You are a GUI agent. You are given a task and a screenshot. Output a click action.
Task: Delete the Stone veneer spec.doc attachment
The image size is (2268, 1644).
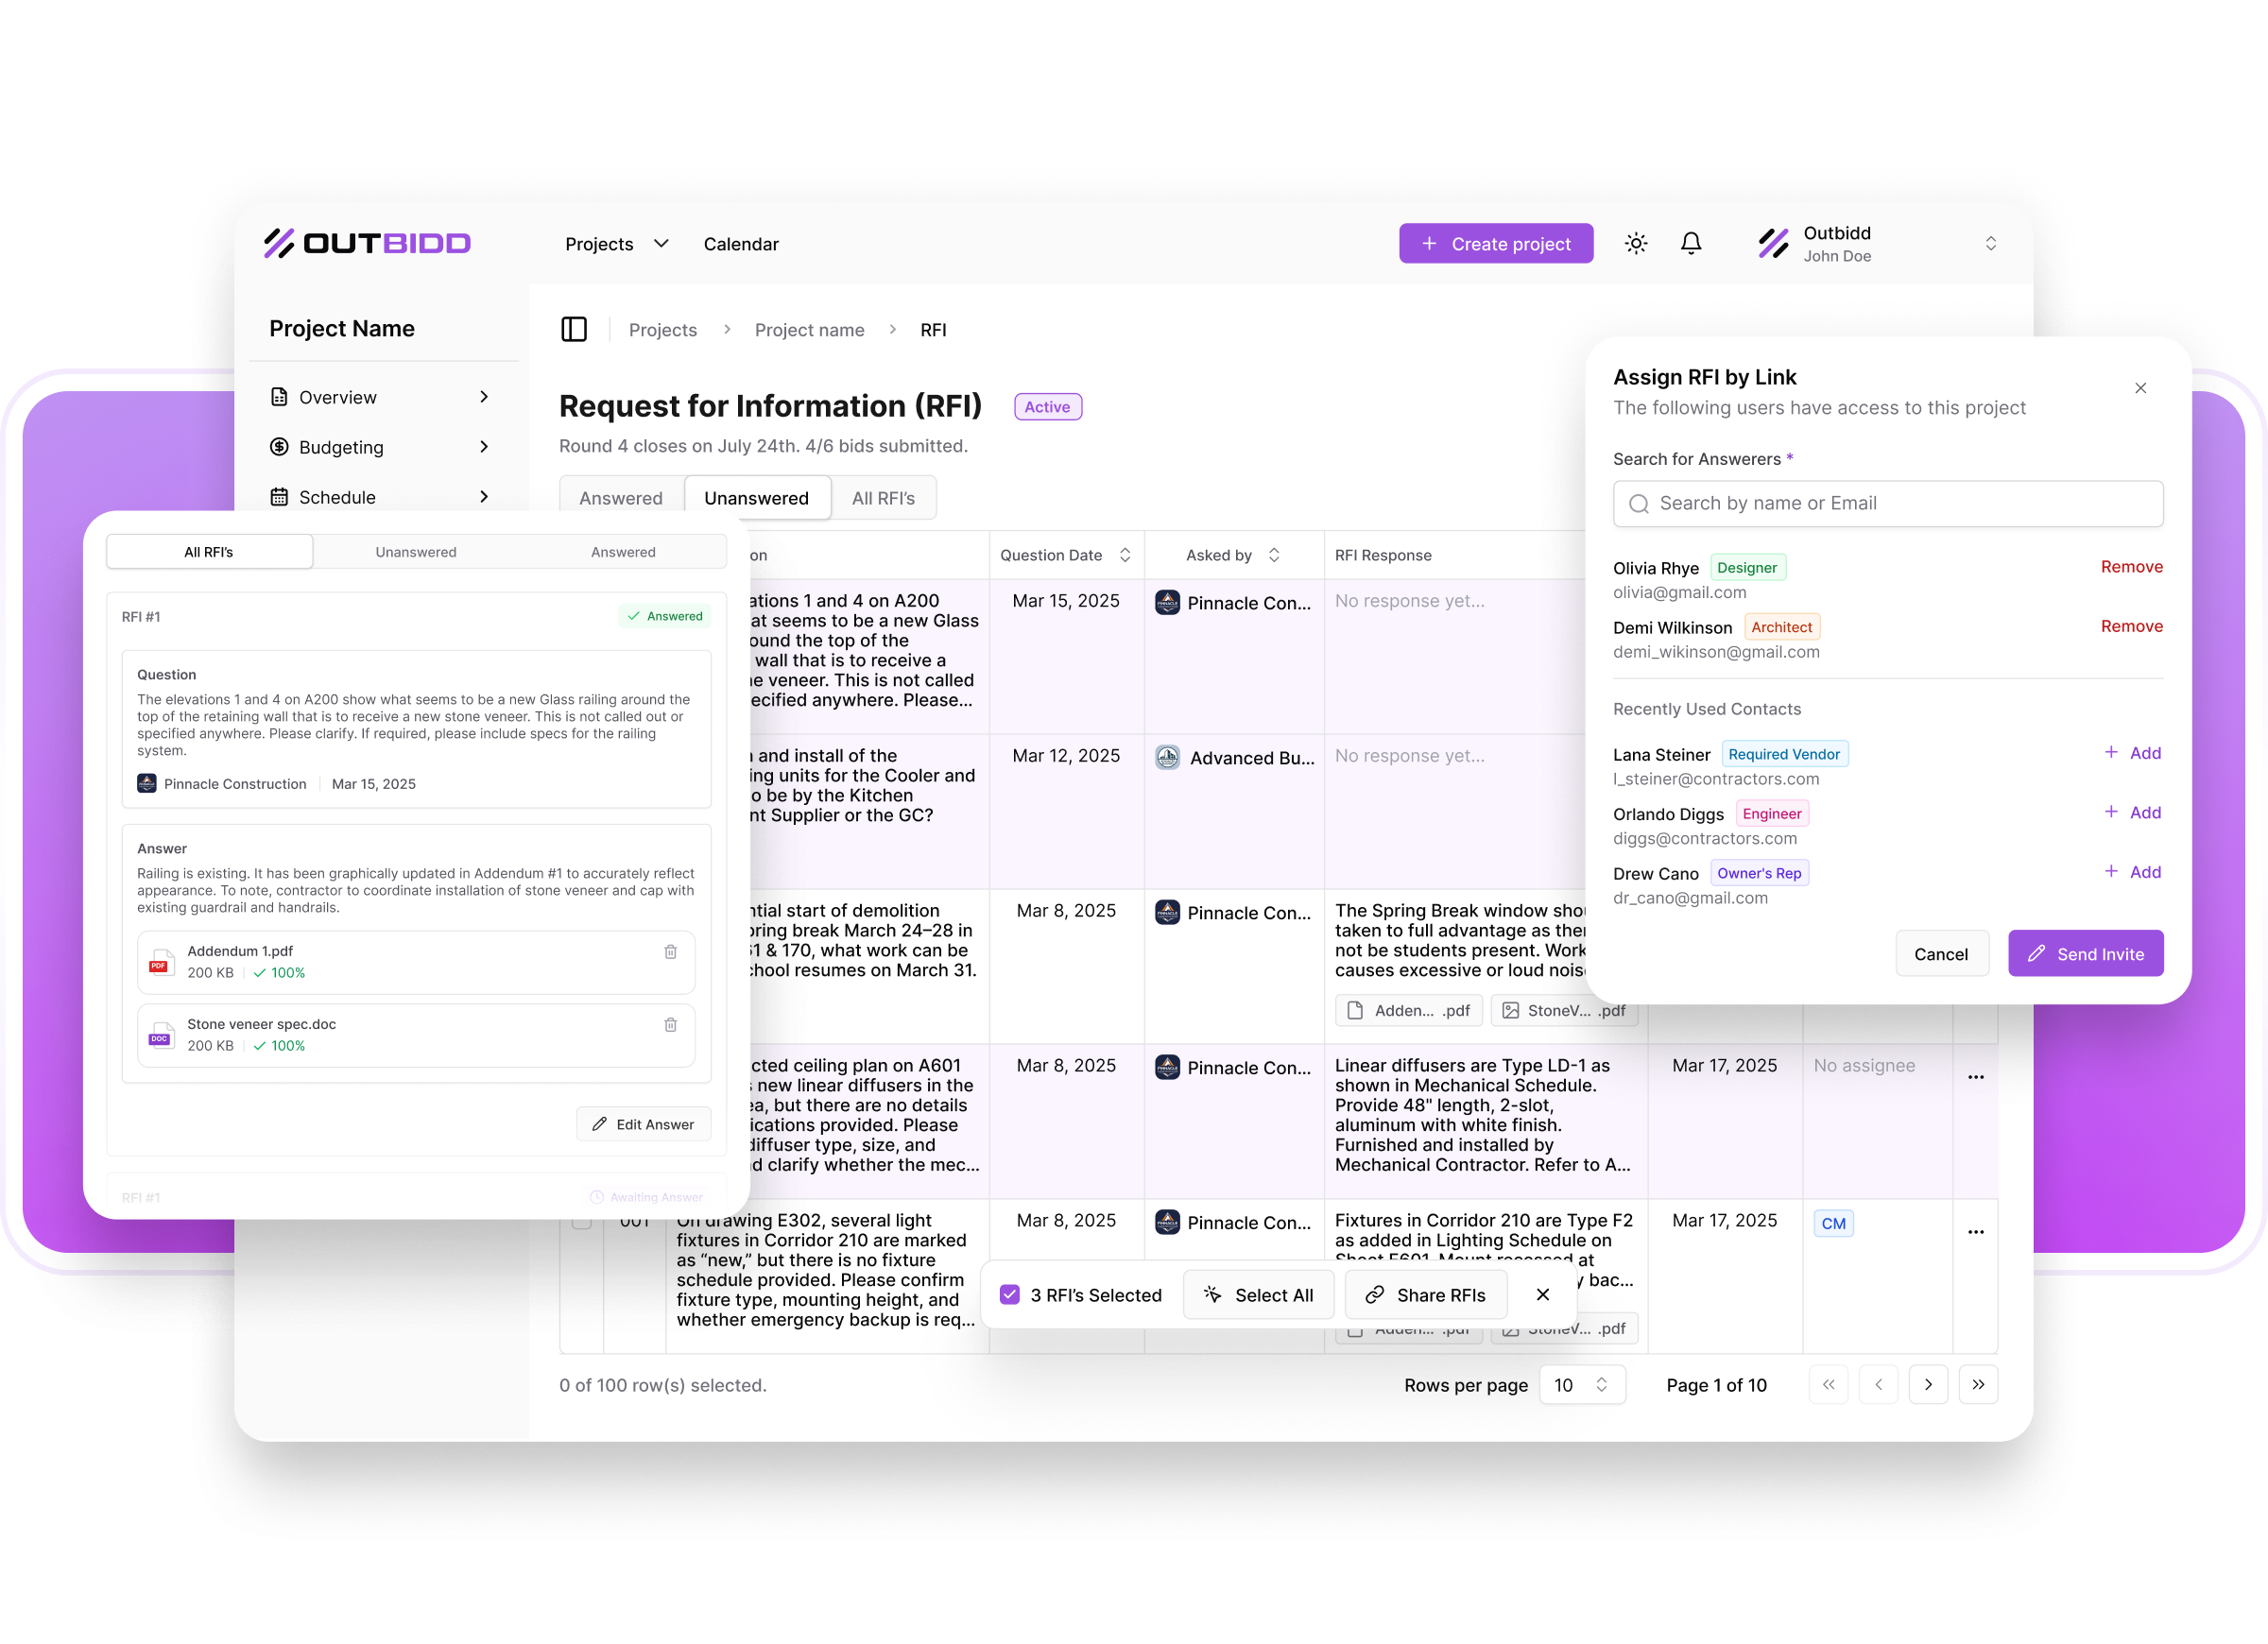click(x=671, y=1025)
